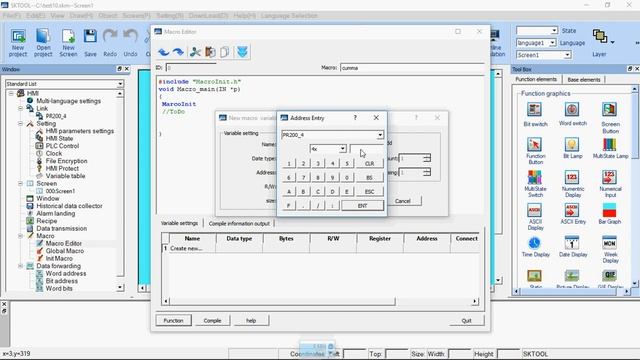Click the ENT key on address keypad
The height and width of the screenshot is (360, 640).
coord(362,206)
